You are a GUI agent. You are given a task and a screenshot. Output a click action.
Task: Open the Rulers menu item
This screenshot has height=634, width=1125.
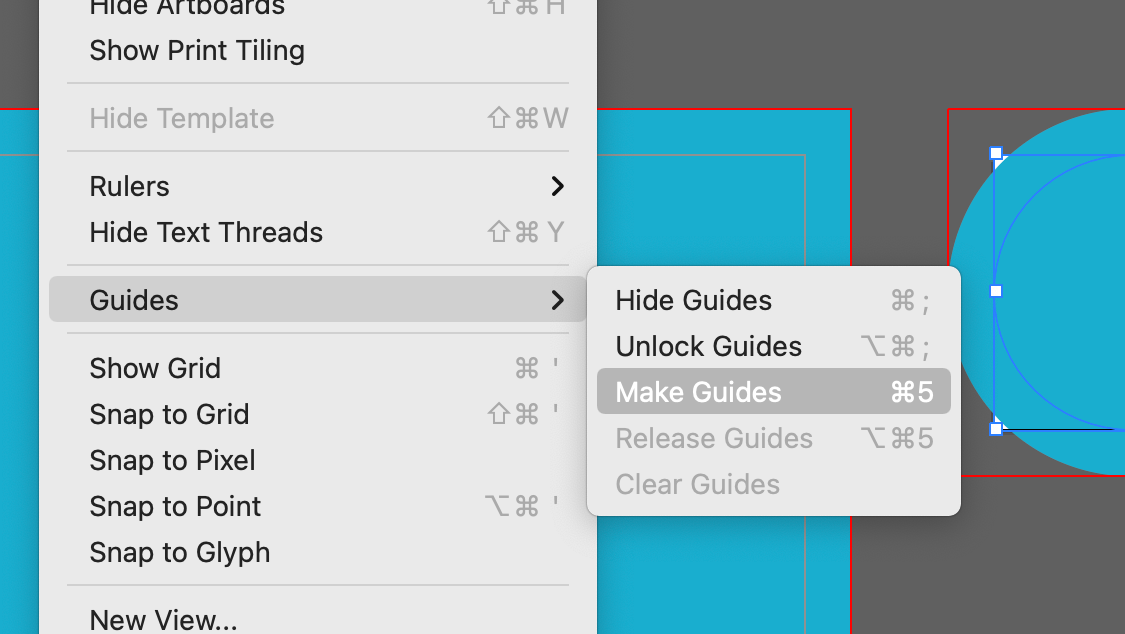(317, 186)
